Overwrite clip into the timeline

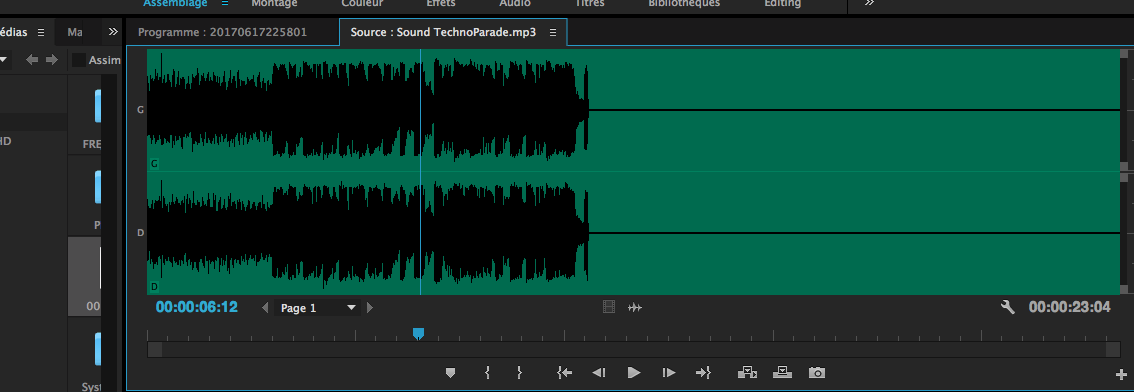pyautogui.click(x=783, y=372)
